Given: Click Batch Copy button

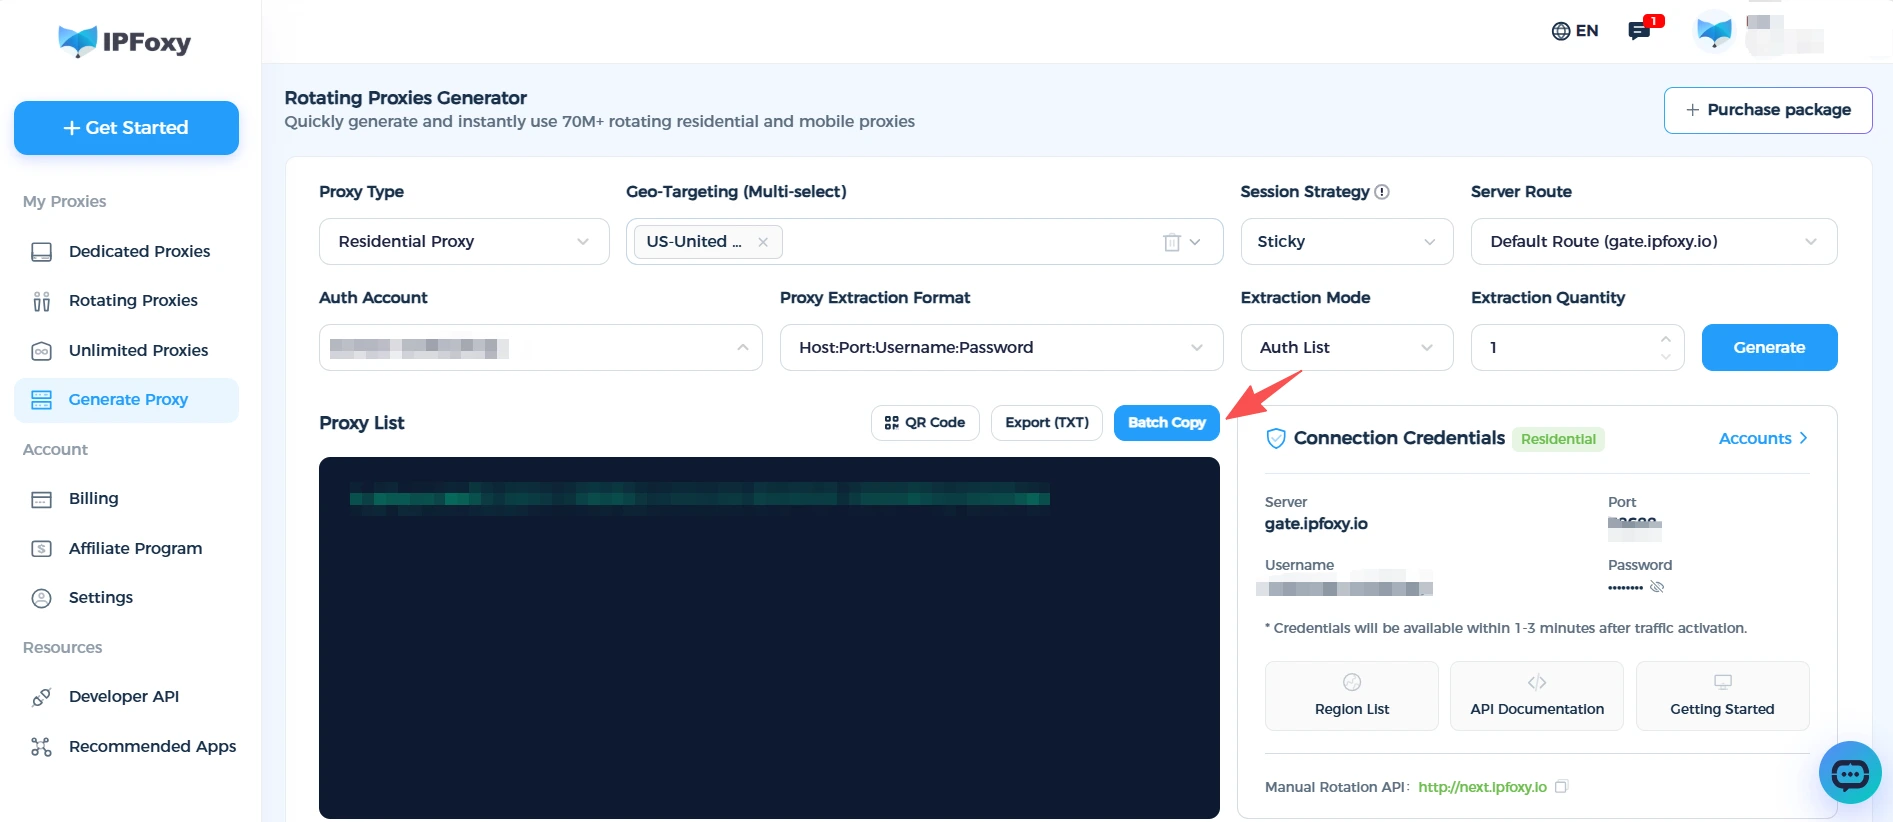Looking at the screenshot, I should (1167, 423).
